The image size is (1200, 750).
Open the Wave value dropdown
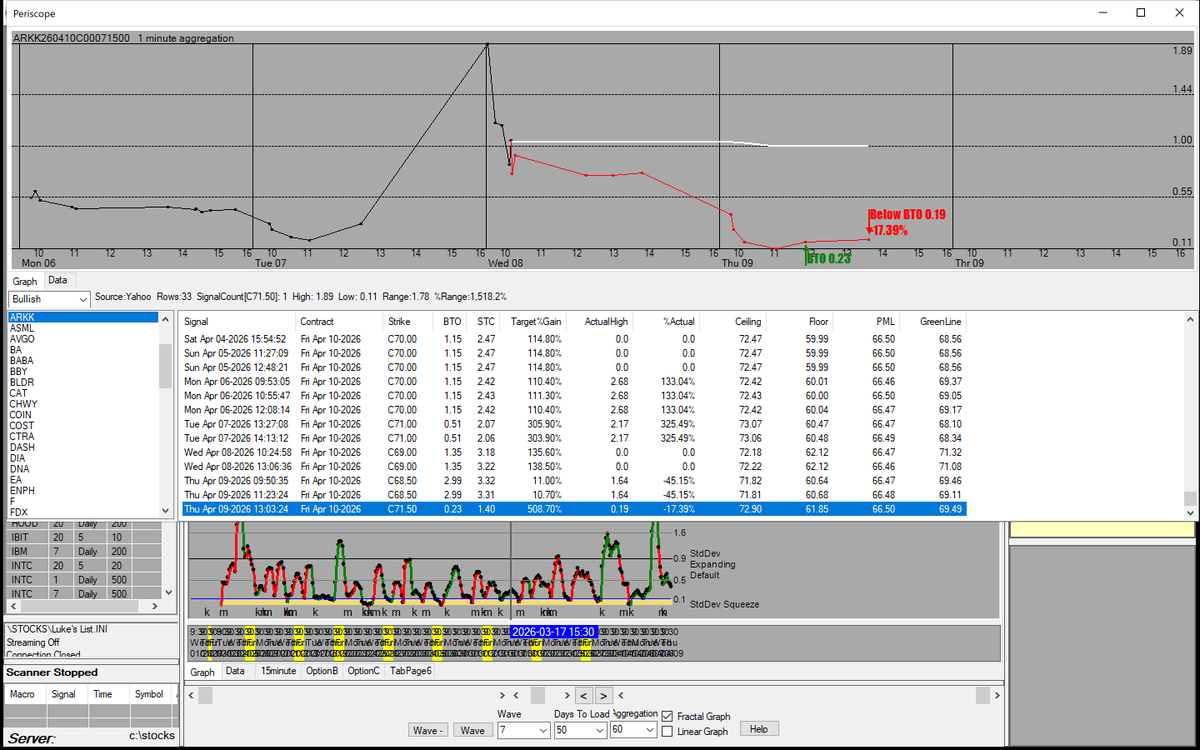coord(523,730)
